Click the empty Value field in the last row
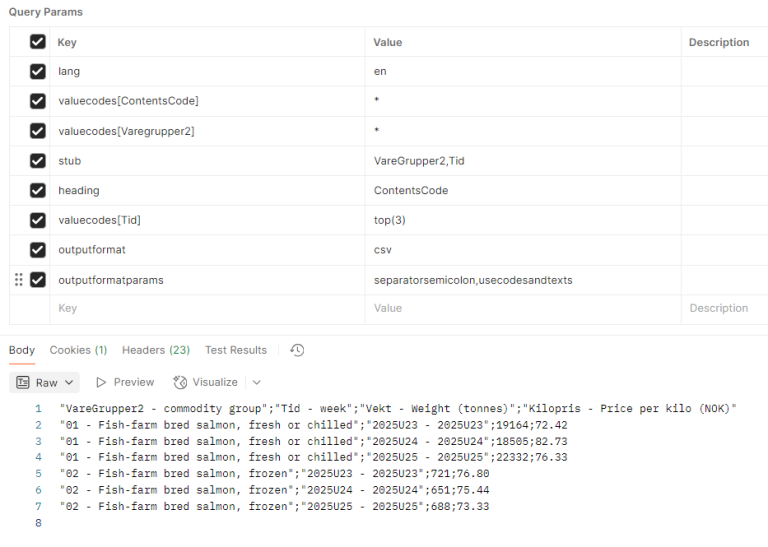This screenshot has height=547, width=768. coord(520,309)
